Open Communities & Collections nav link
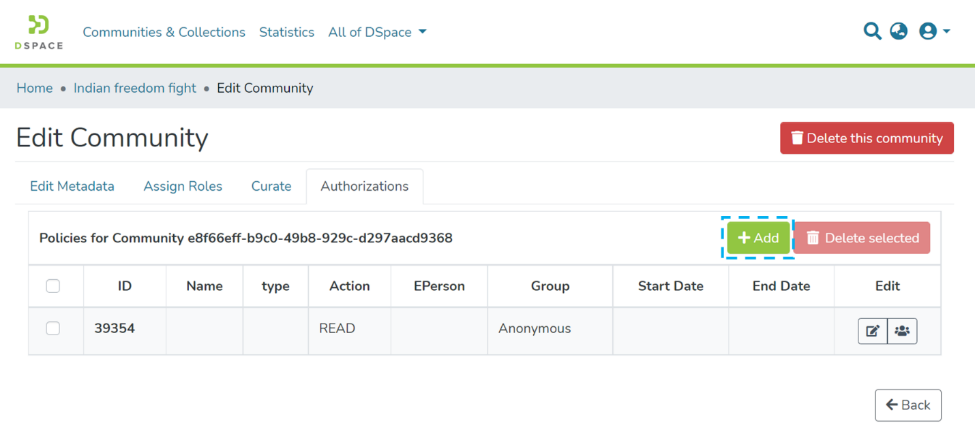Screen dimensions: 975x438 164,32
